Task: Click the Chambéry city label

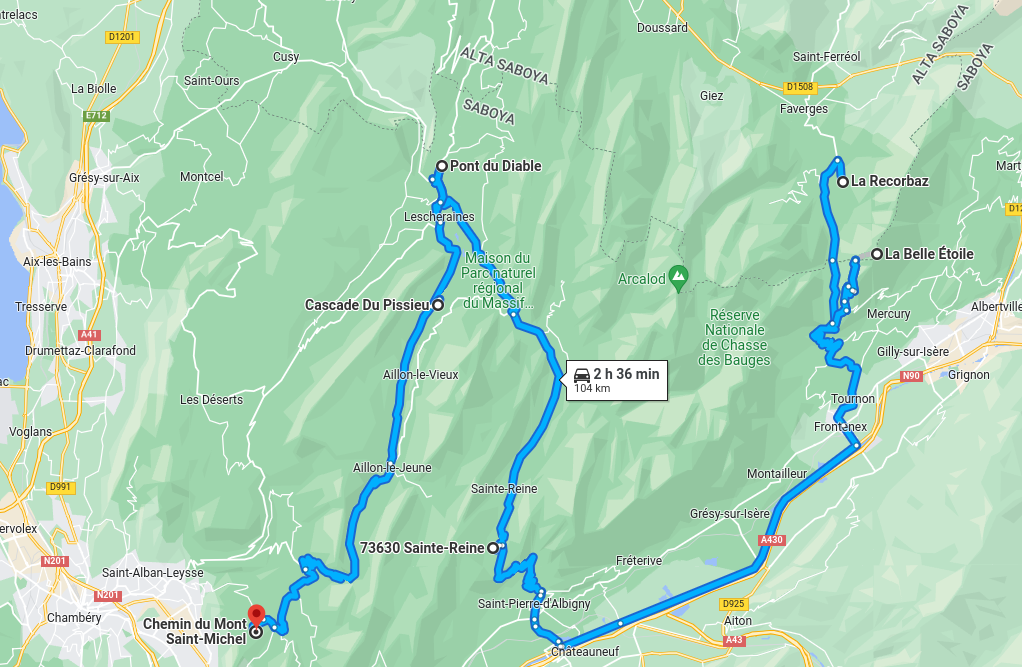Action: (x=74, y=617)
